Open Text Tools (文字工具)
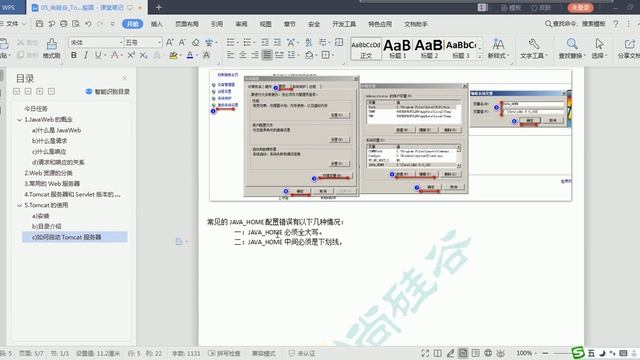 [533, 48]
